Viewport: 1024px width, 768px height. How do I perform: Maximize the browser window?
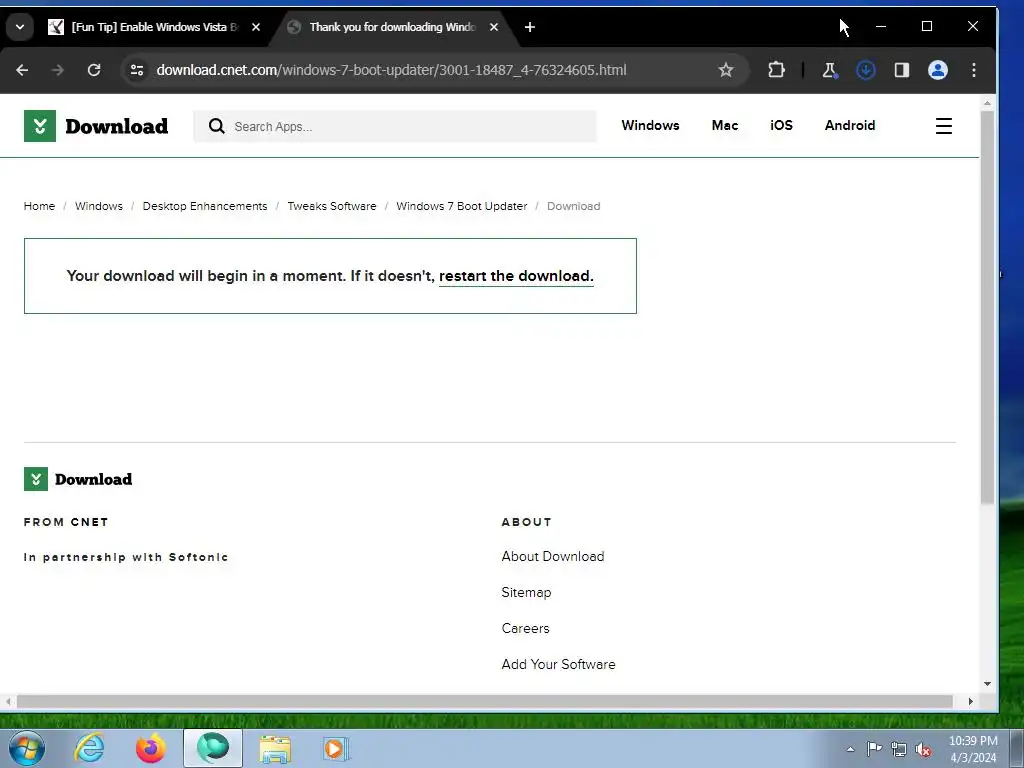[x=927, y=27]
